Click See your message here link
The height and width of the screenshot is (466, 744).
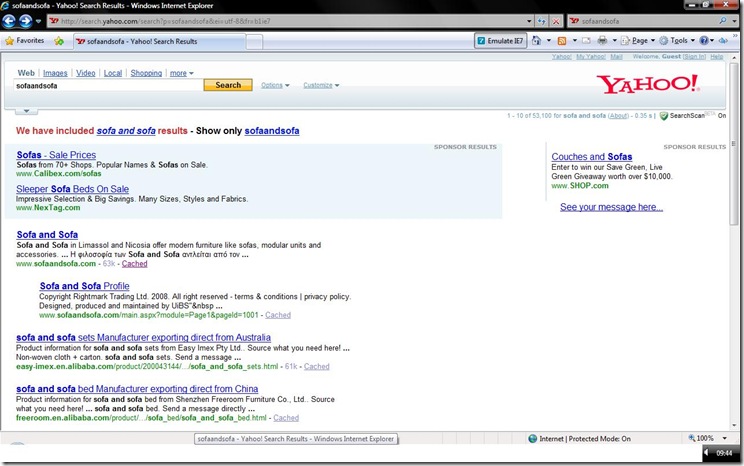(x=612, y=207)
